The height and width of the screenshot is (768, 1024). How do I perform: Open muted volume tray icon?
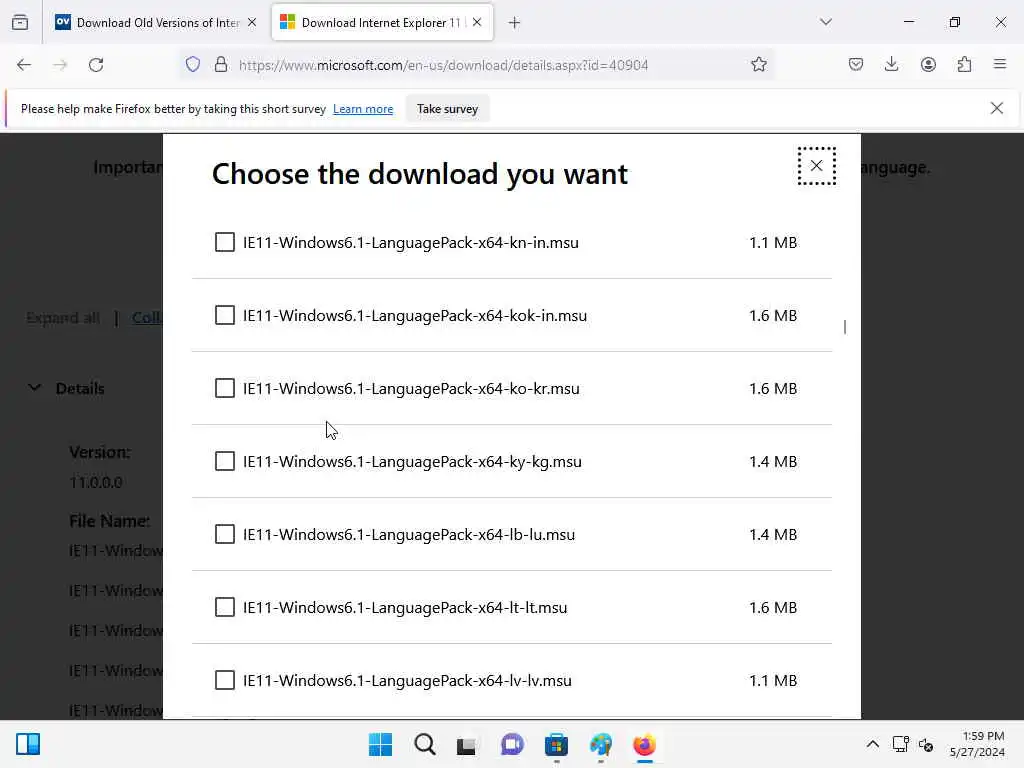click(925, 744)
